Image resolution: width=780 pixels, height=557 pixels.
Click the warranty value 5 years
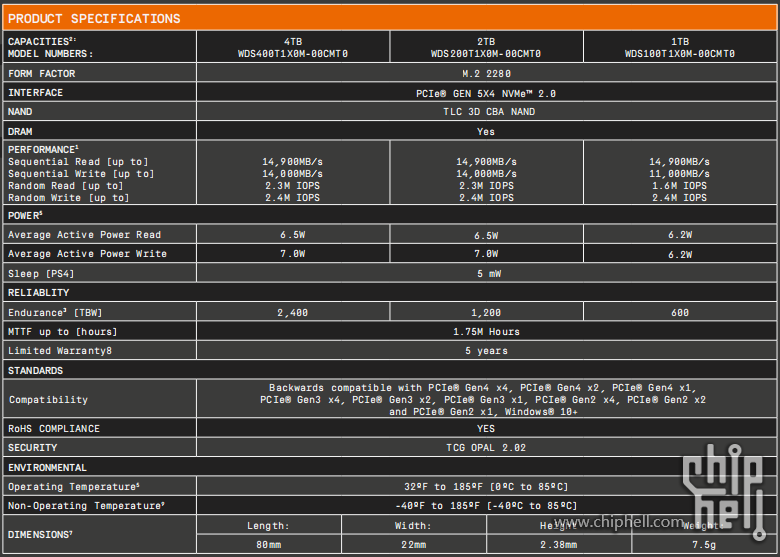[x=486, y=351]
